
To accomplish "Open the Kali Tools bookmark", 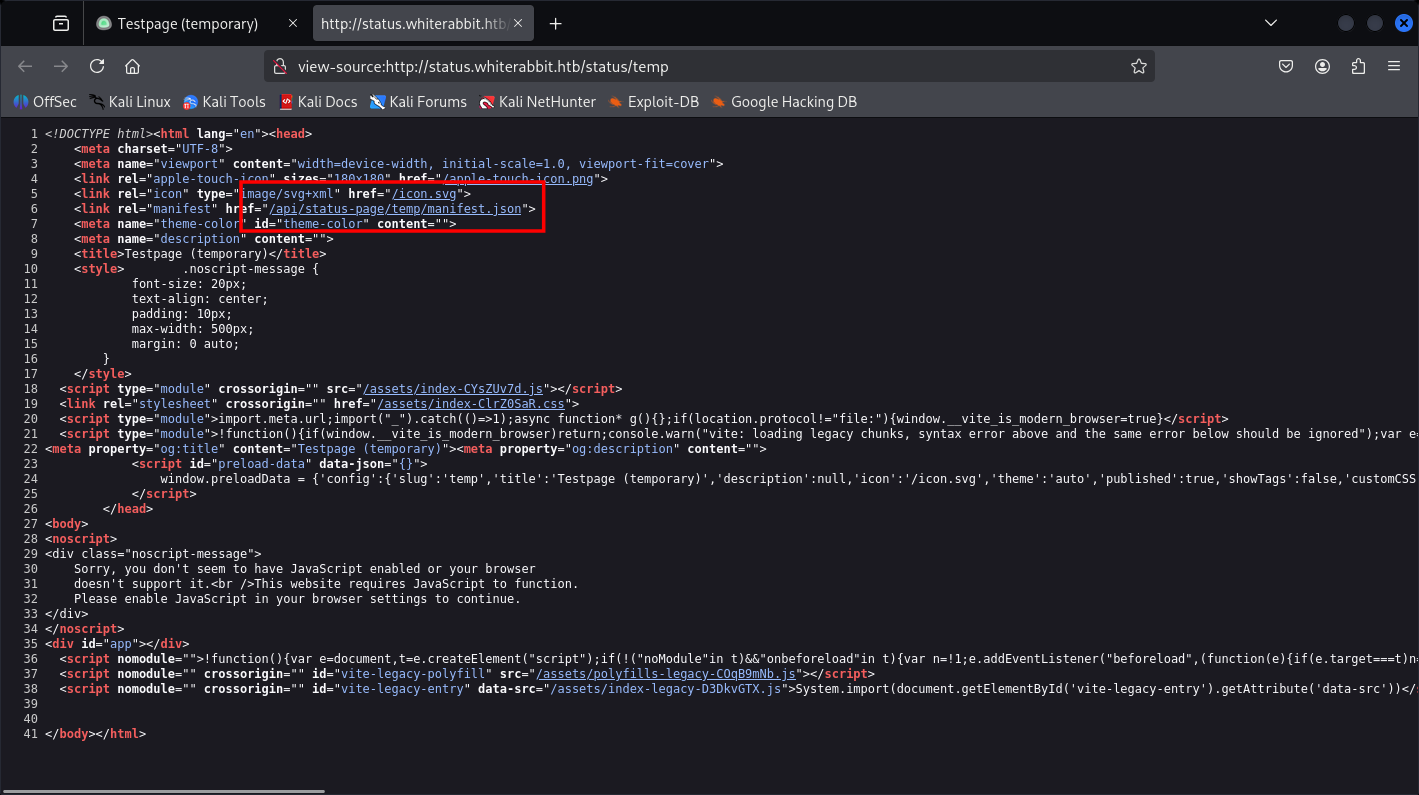I will tap(233, 101).
